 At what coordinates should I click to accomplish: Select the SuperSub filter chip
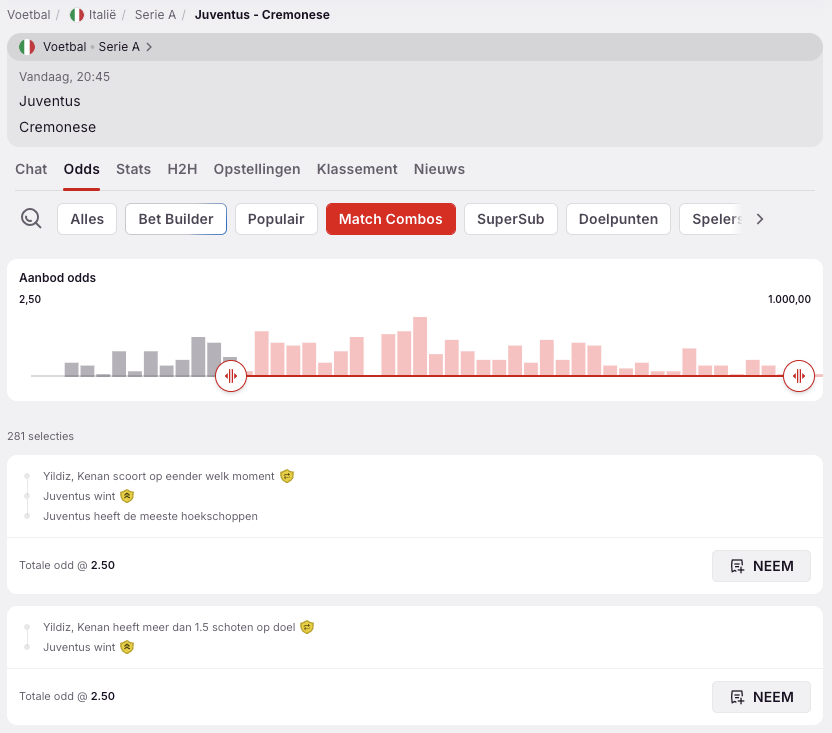[511, 219]
